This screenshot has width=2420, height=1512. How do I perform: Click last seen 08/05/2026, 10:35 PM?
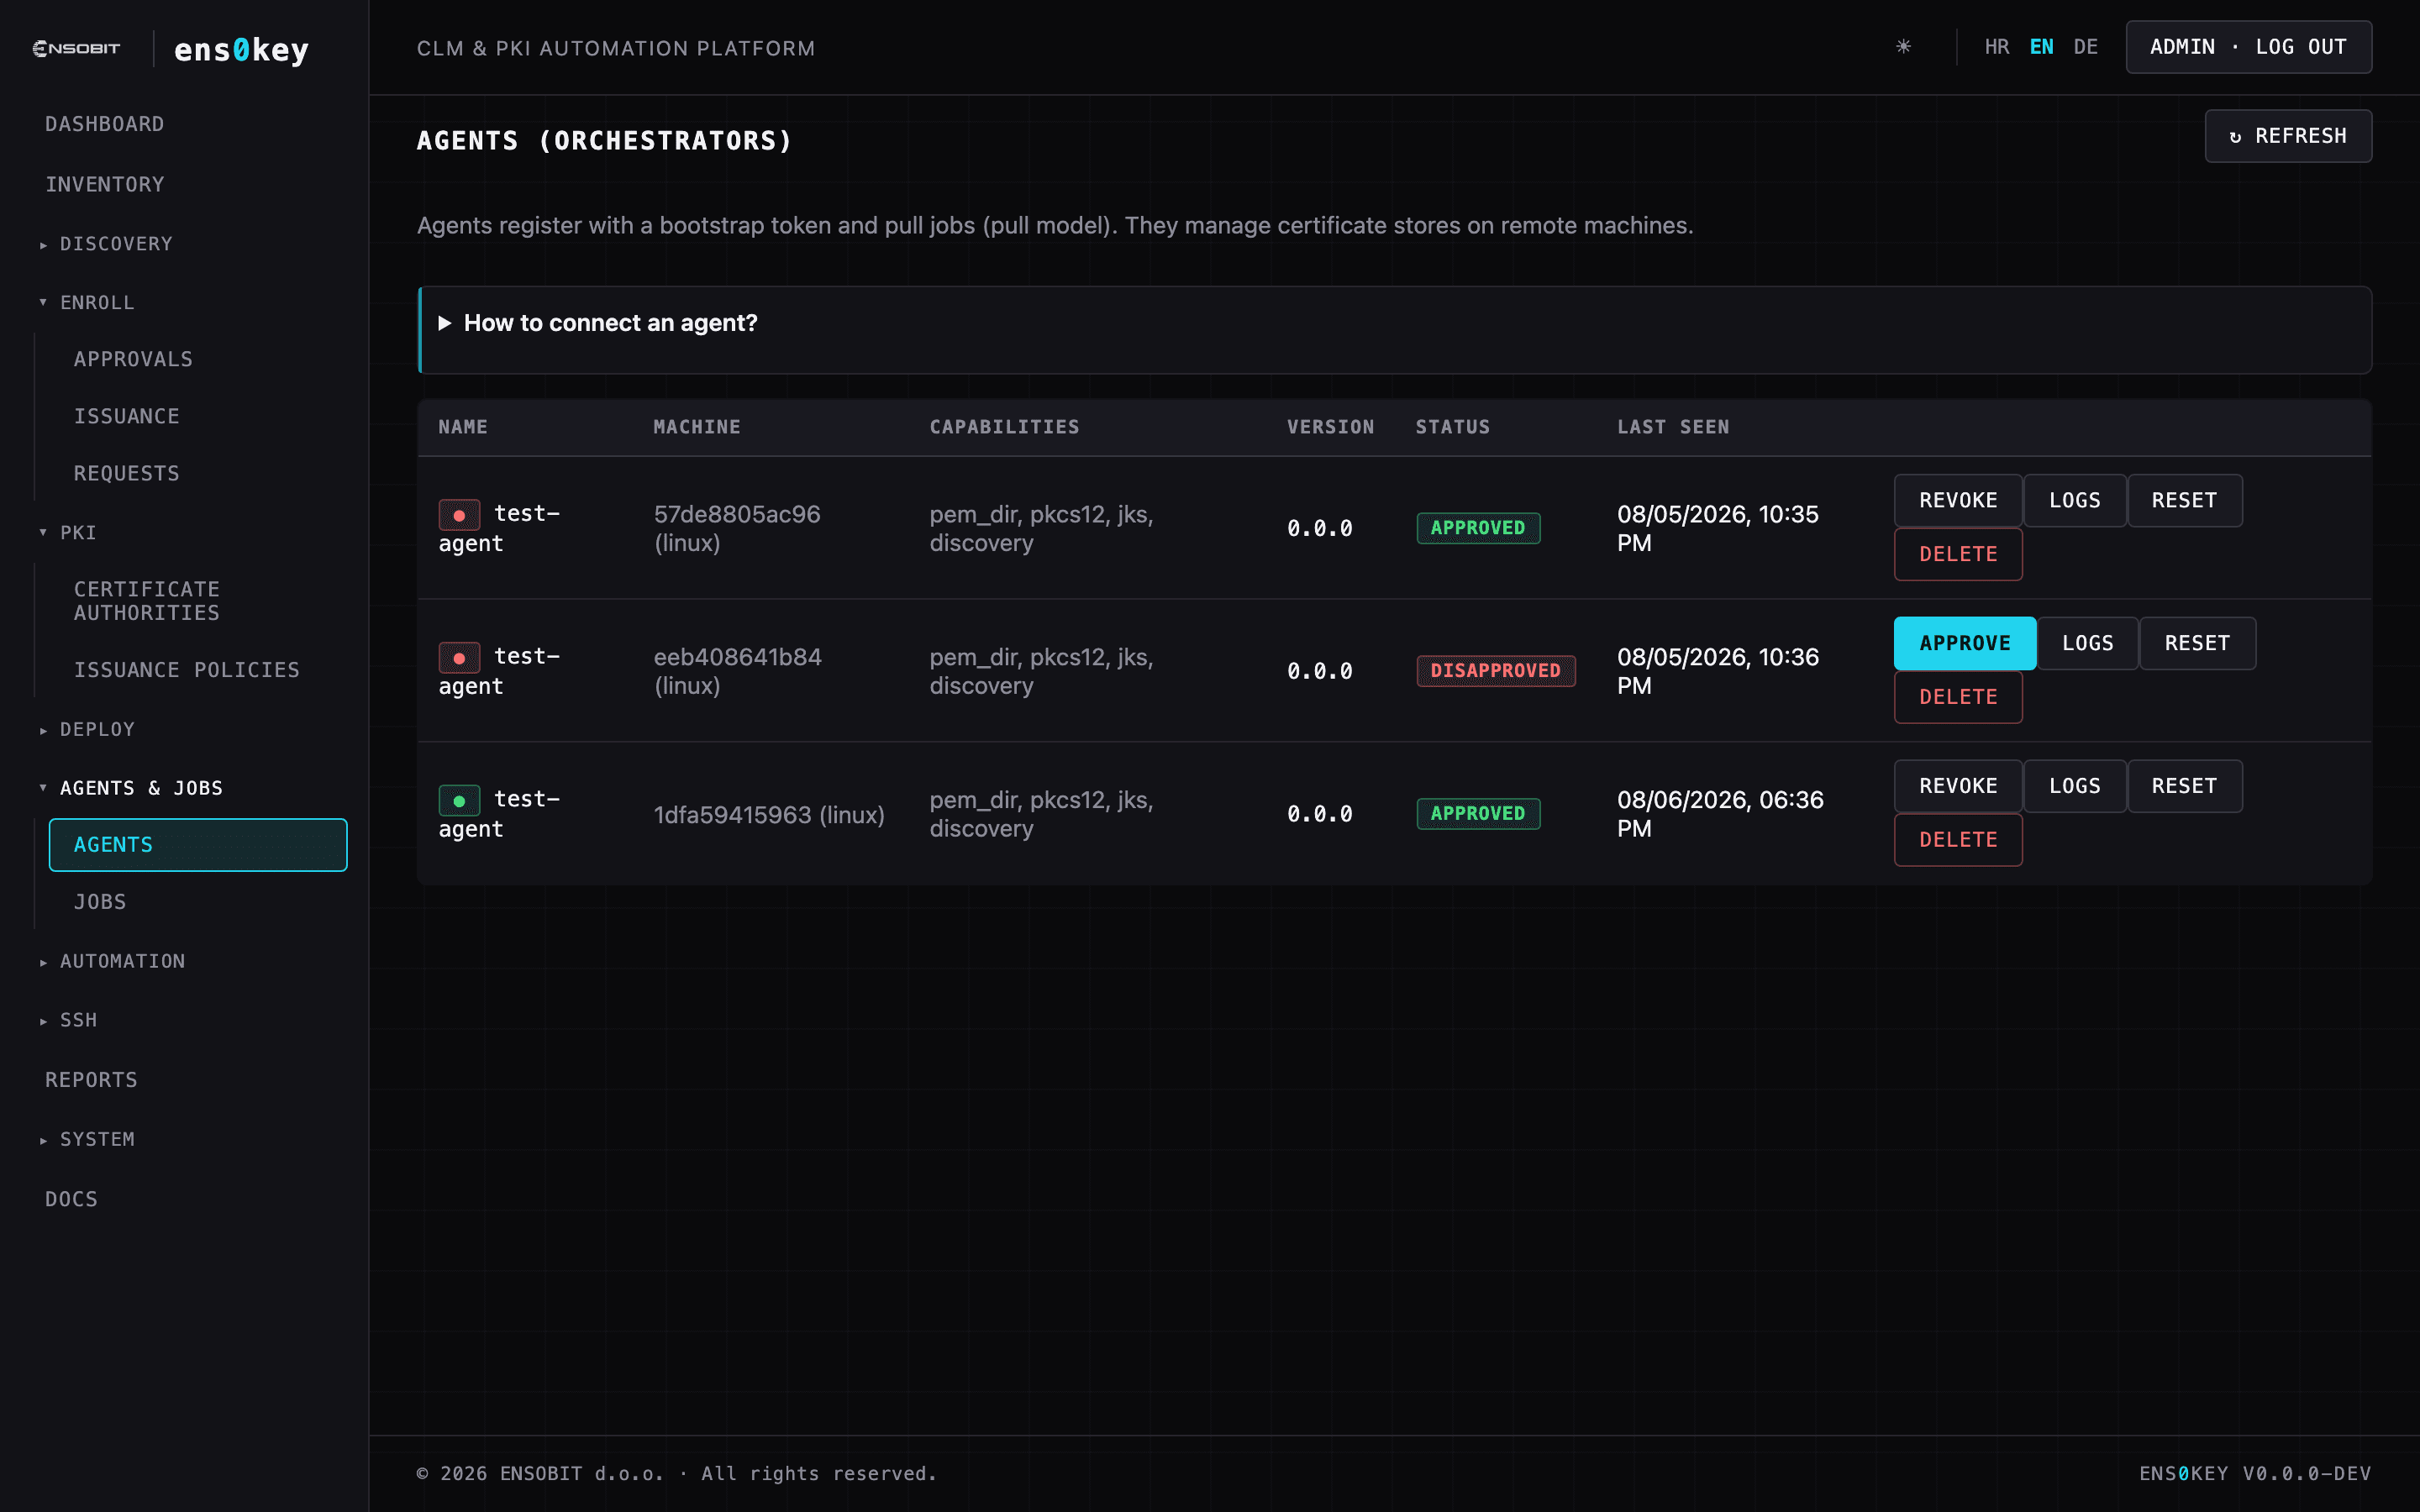[1718, 528]
